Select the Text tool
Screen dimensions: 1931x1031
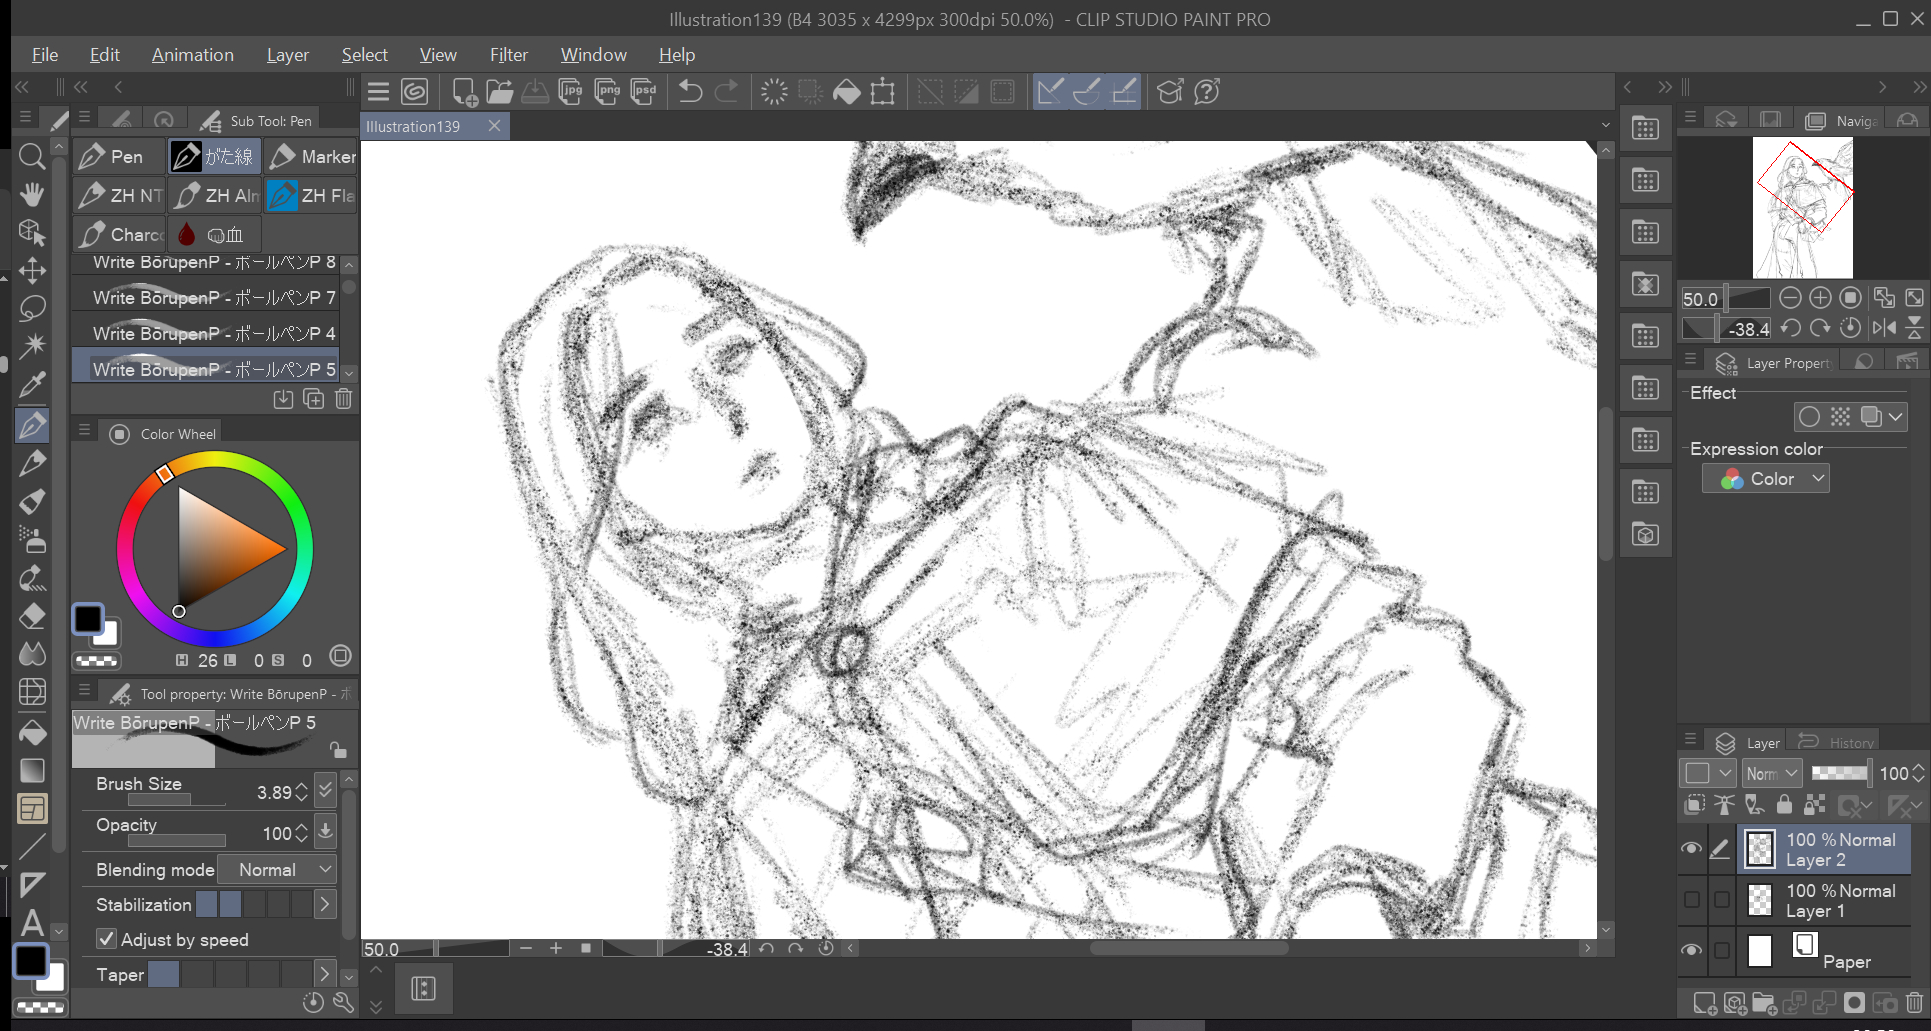(x=32, y=922)
